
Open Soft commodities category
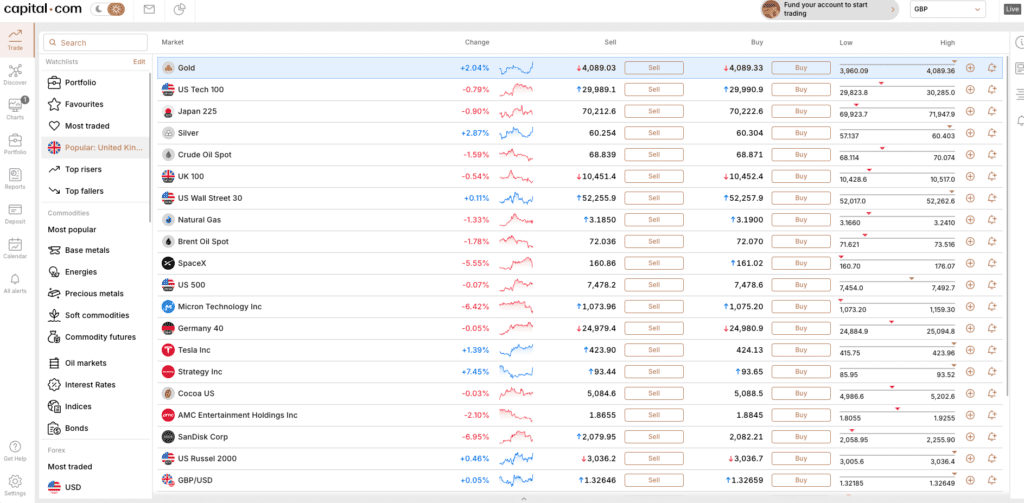95,315
